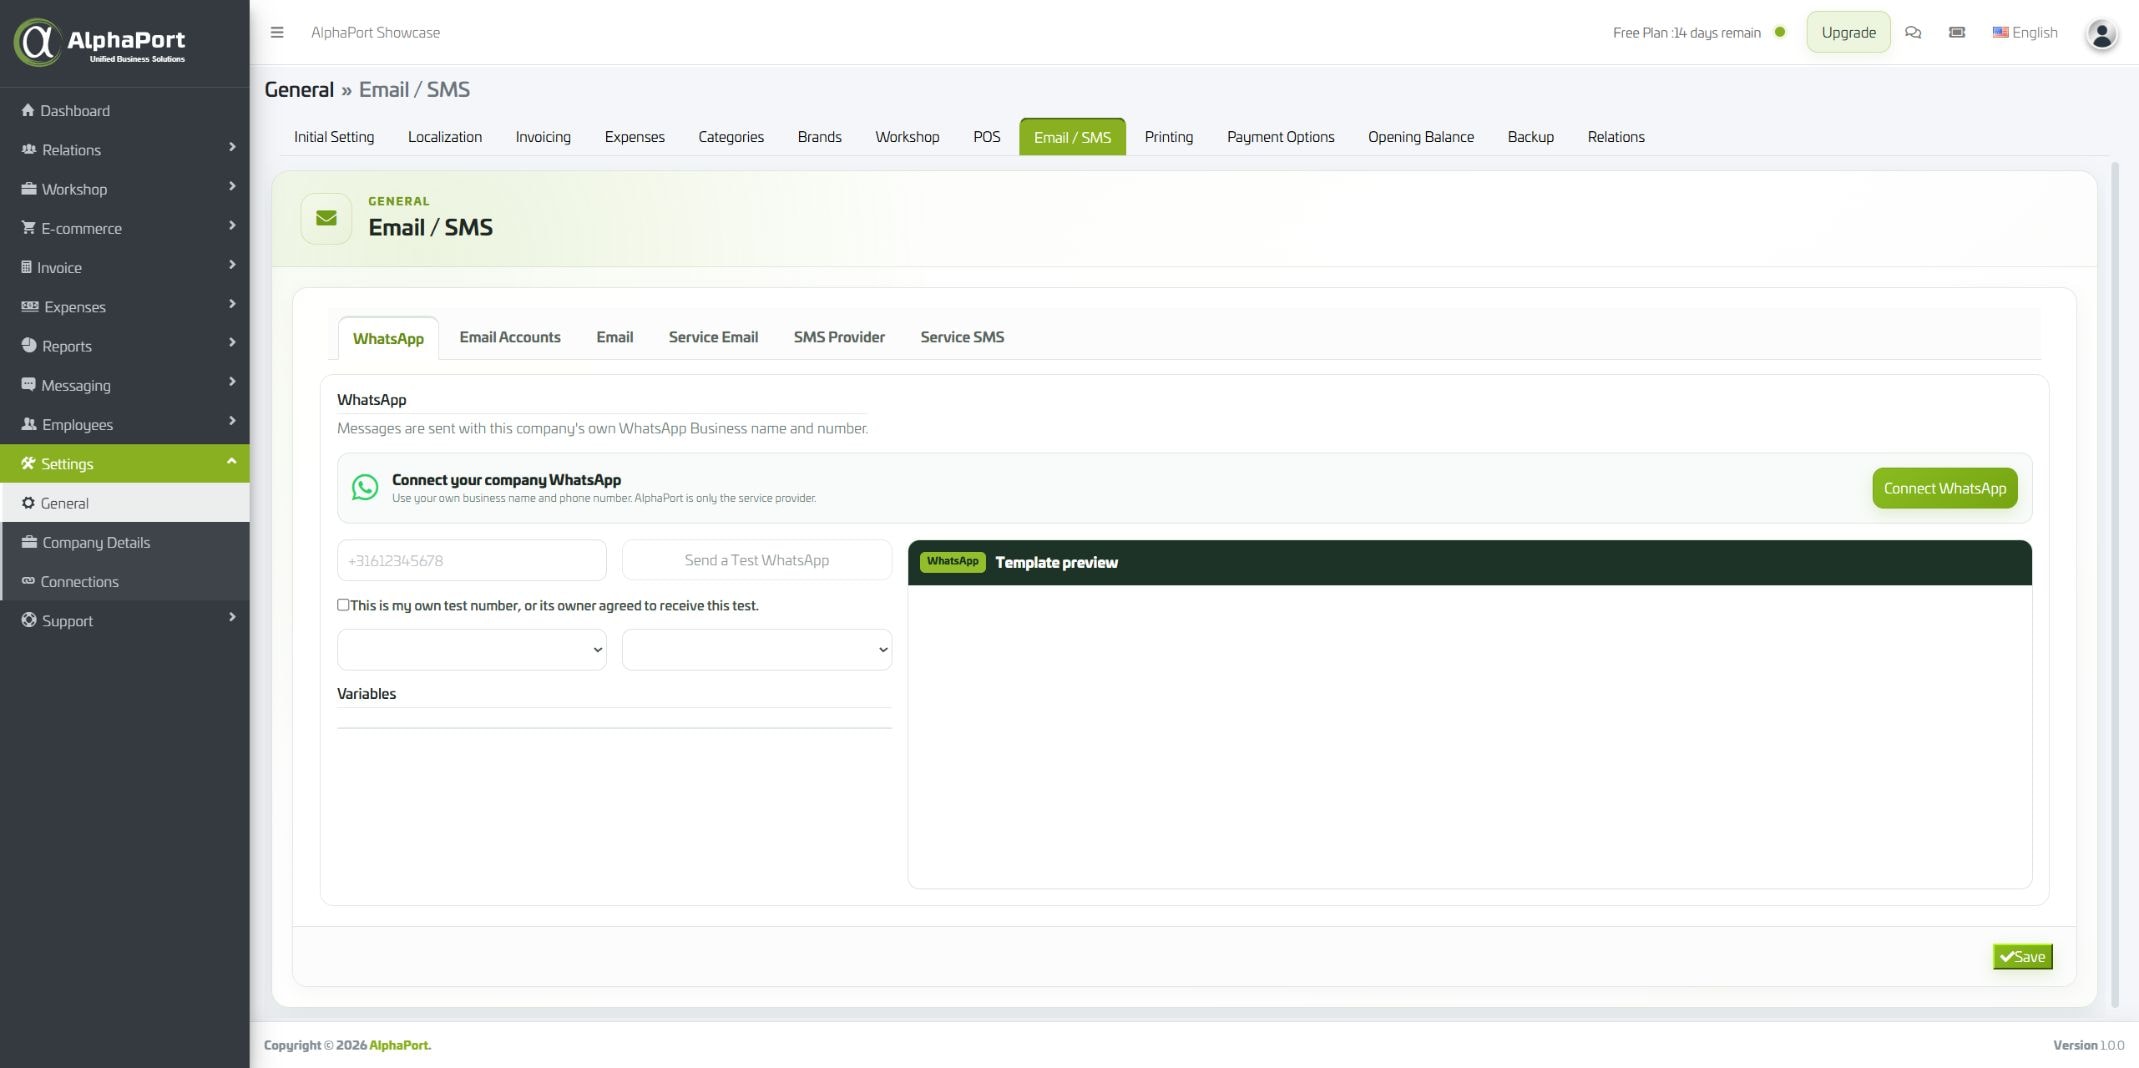Image resolution: width=2139 pixels, height=1068 pixels.
Task: Click the Connect WhatsApp button
Action: [1945, 488]
